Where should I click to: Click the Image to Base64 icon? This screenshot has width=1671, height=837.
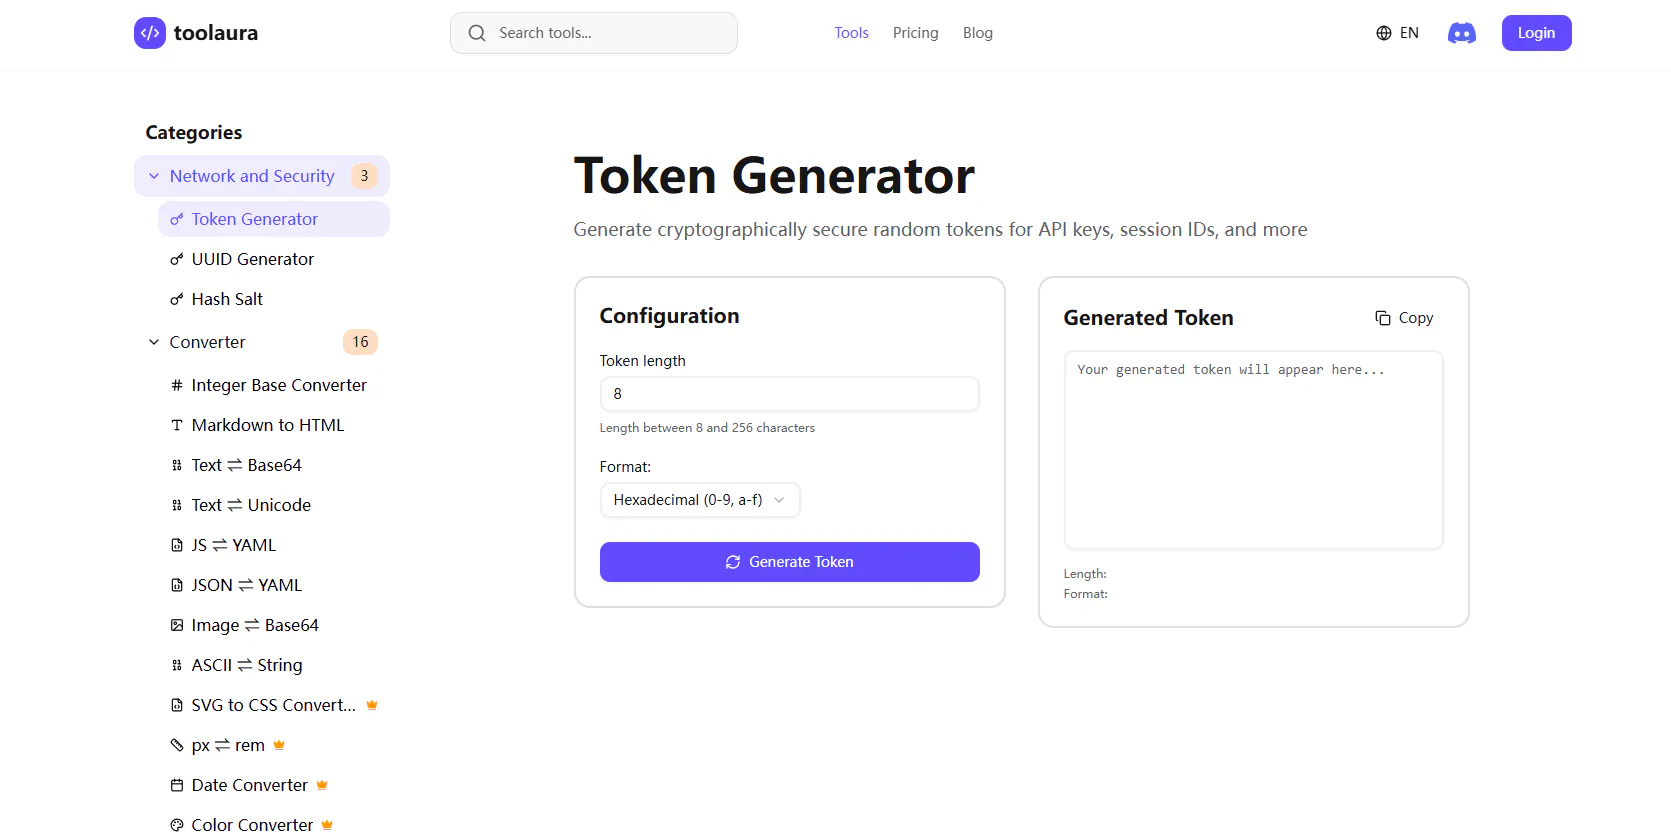click(x=177, y=625)
